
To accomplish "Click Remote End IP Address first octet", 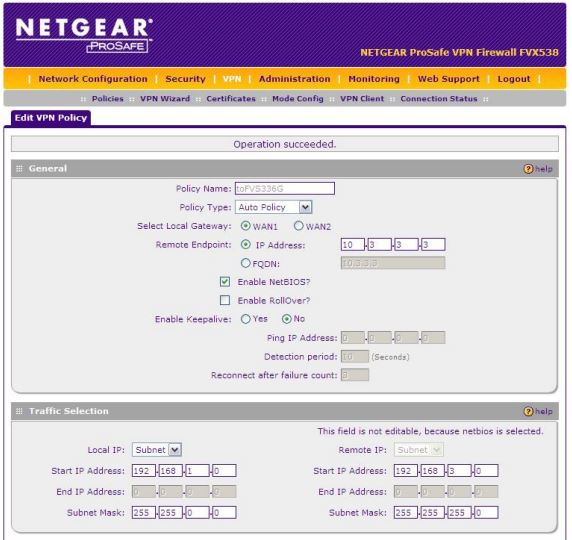I will pos(406,492).
